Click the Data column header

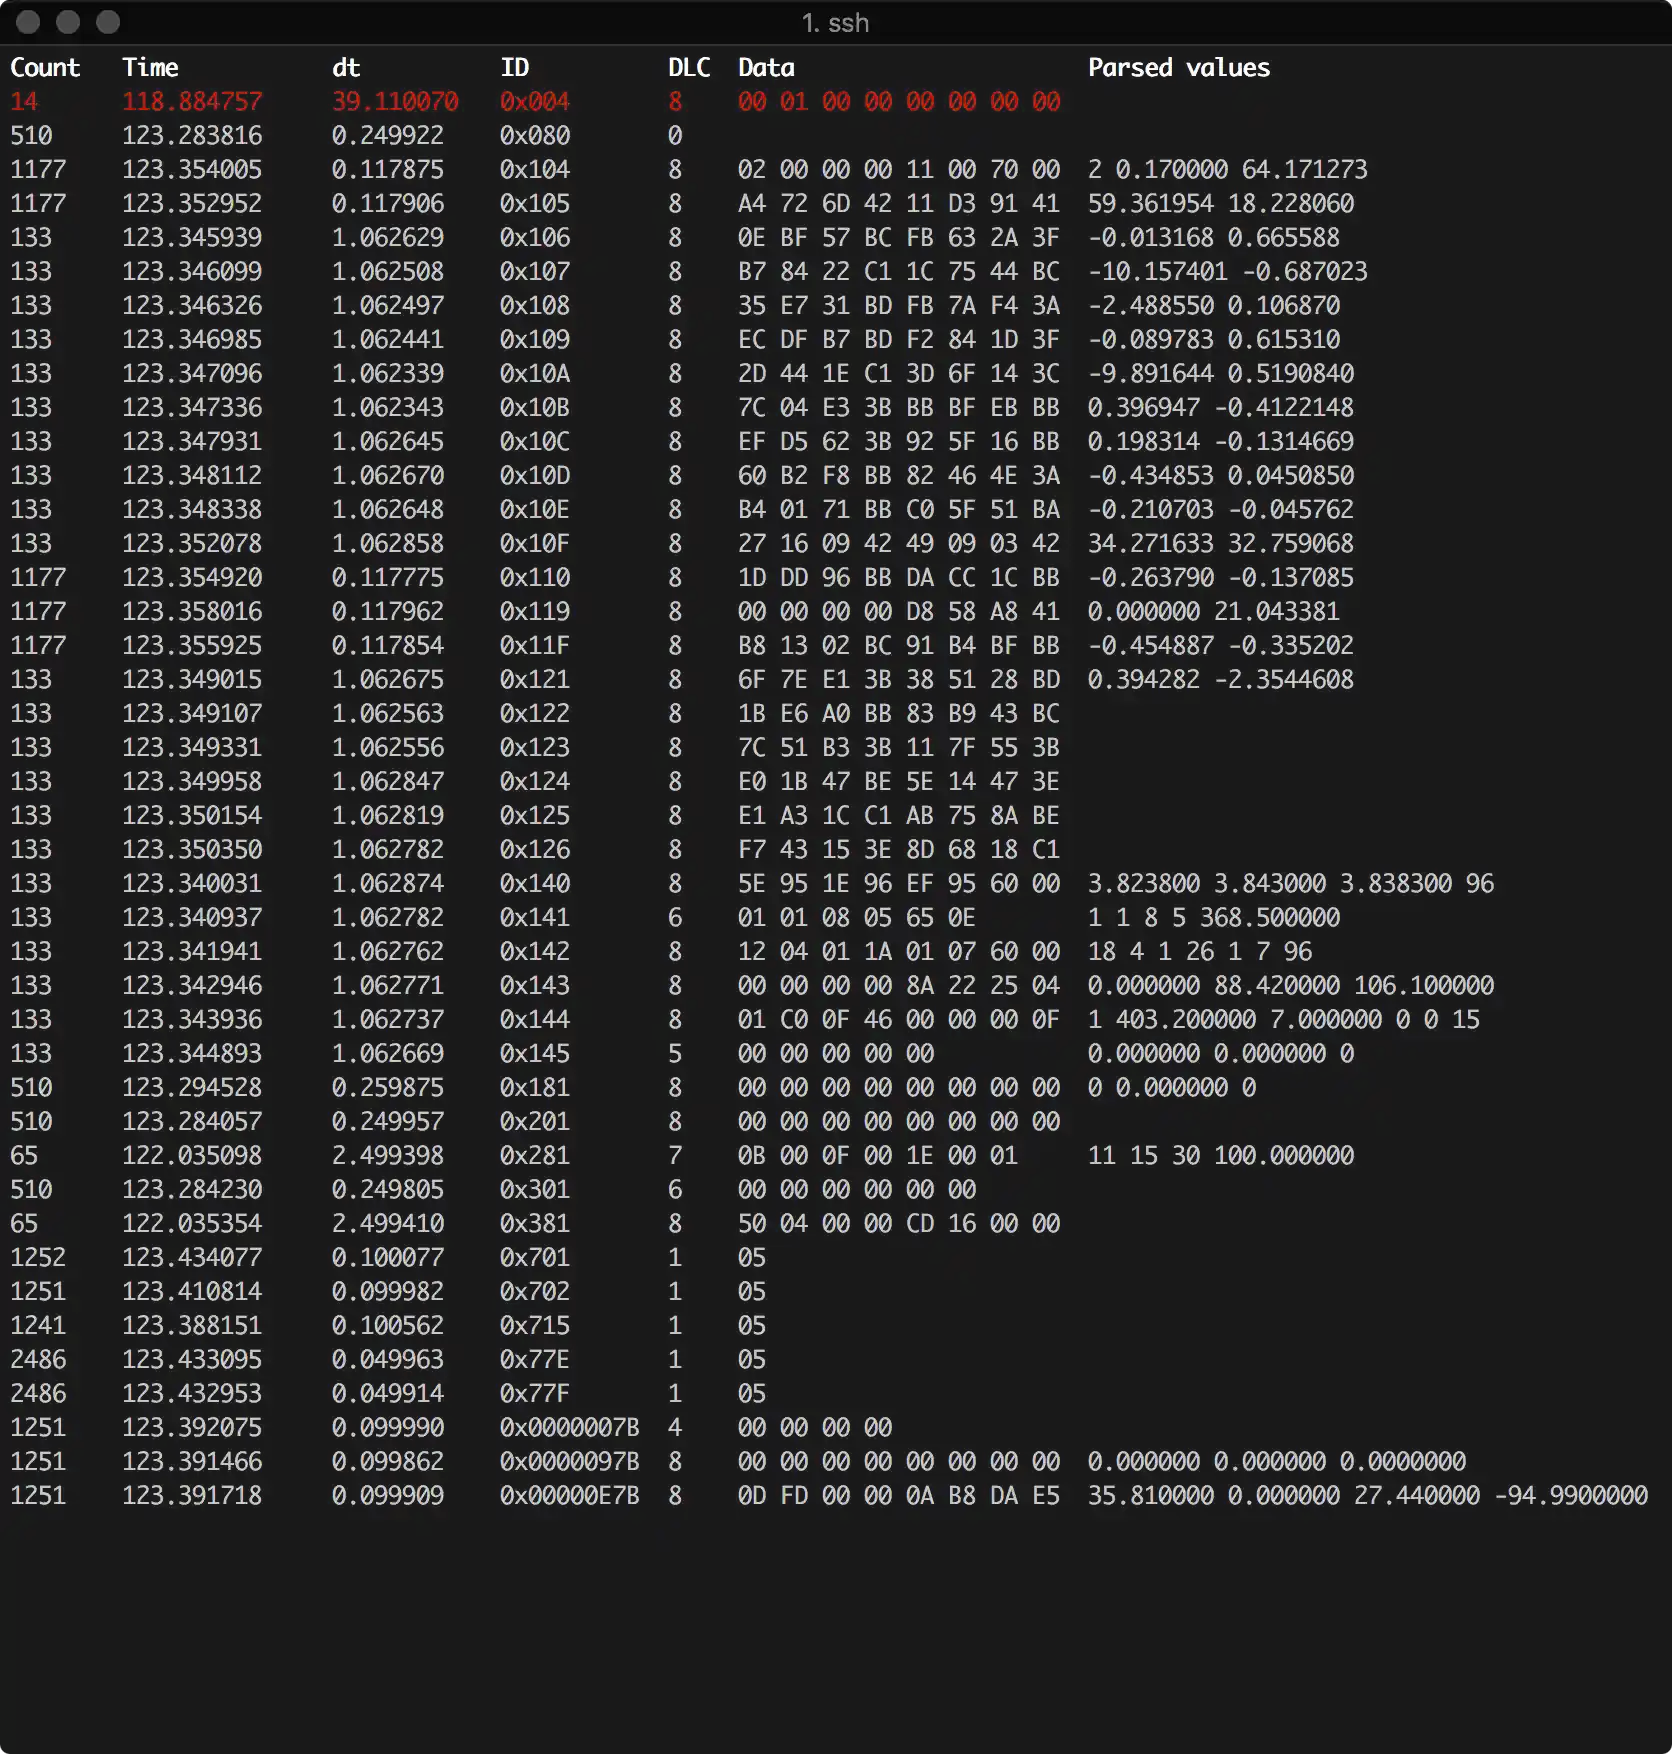[766, 68]
